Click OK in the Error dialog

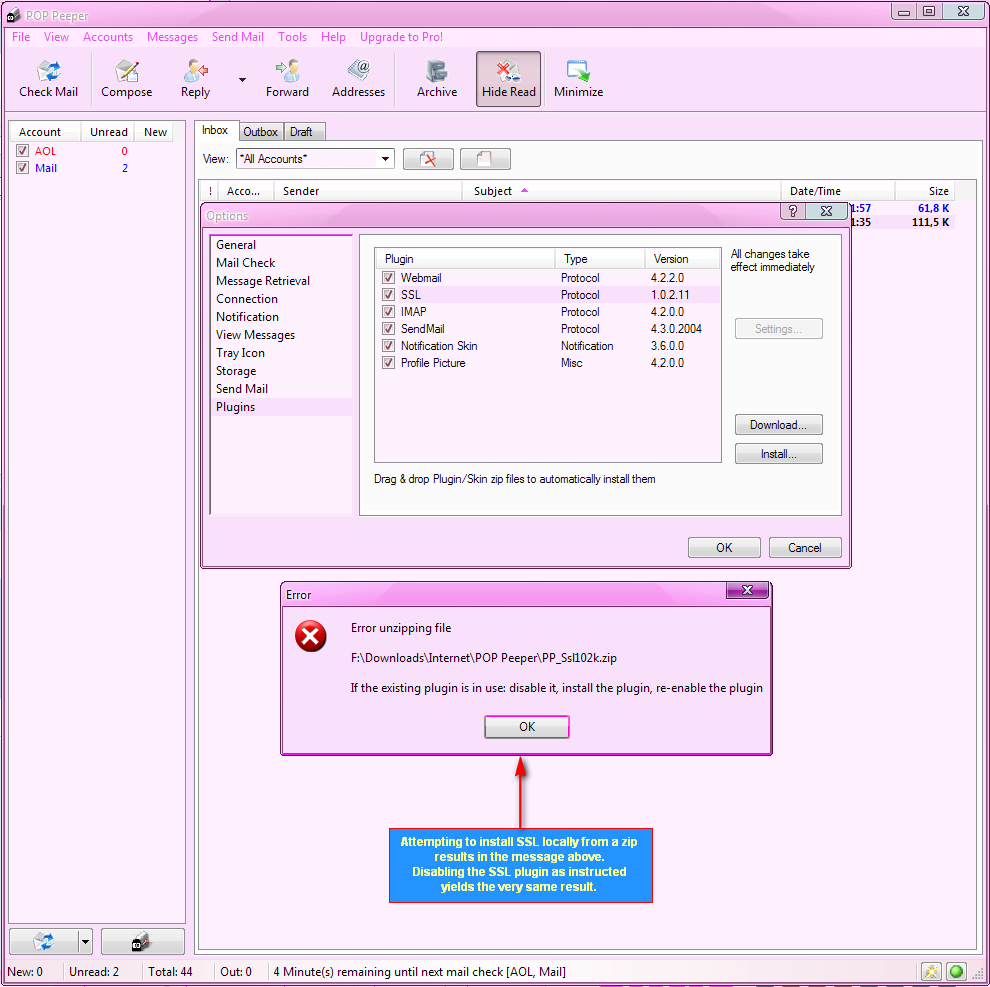527,726
